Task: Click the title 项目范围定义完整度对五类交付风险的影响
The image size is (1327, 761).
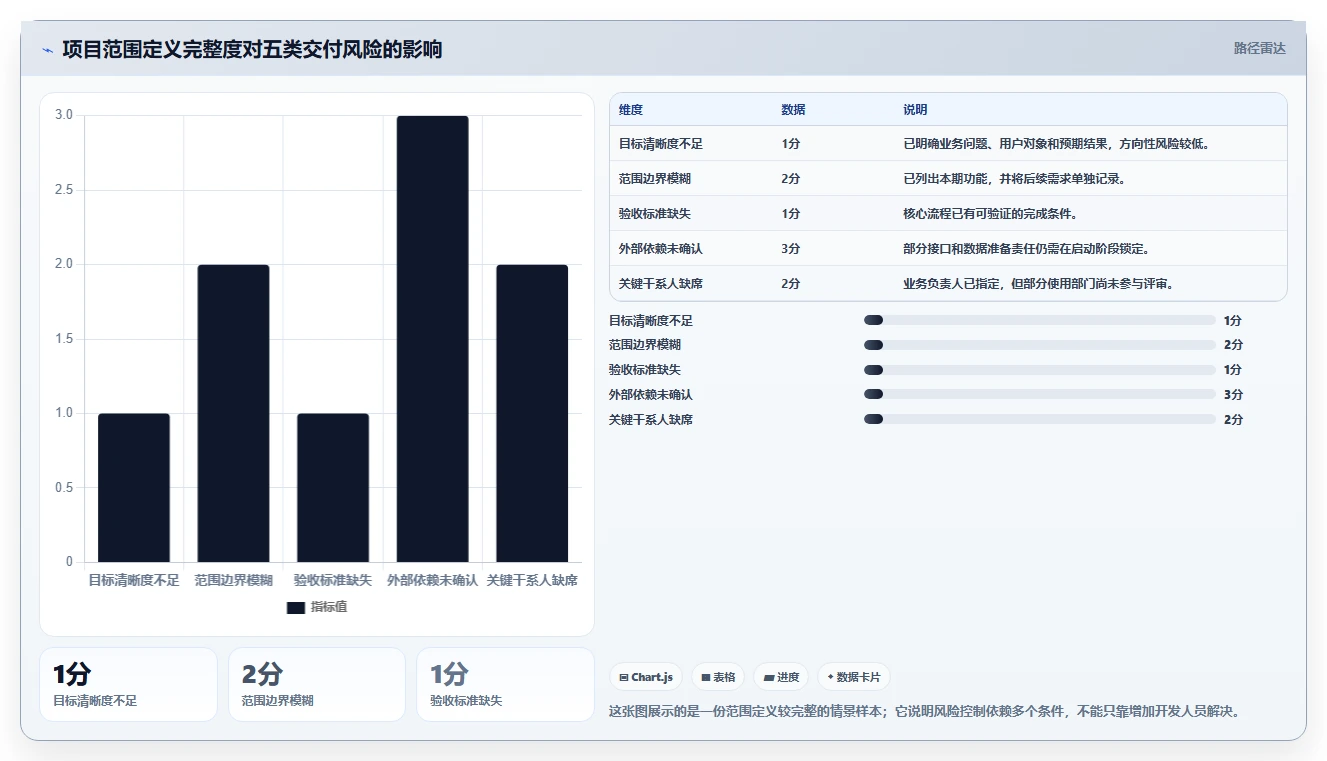Action: coord(252,49)
